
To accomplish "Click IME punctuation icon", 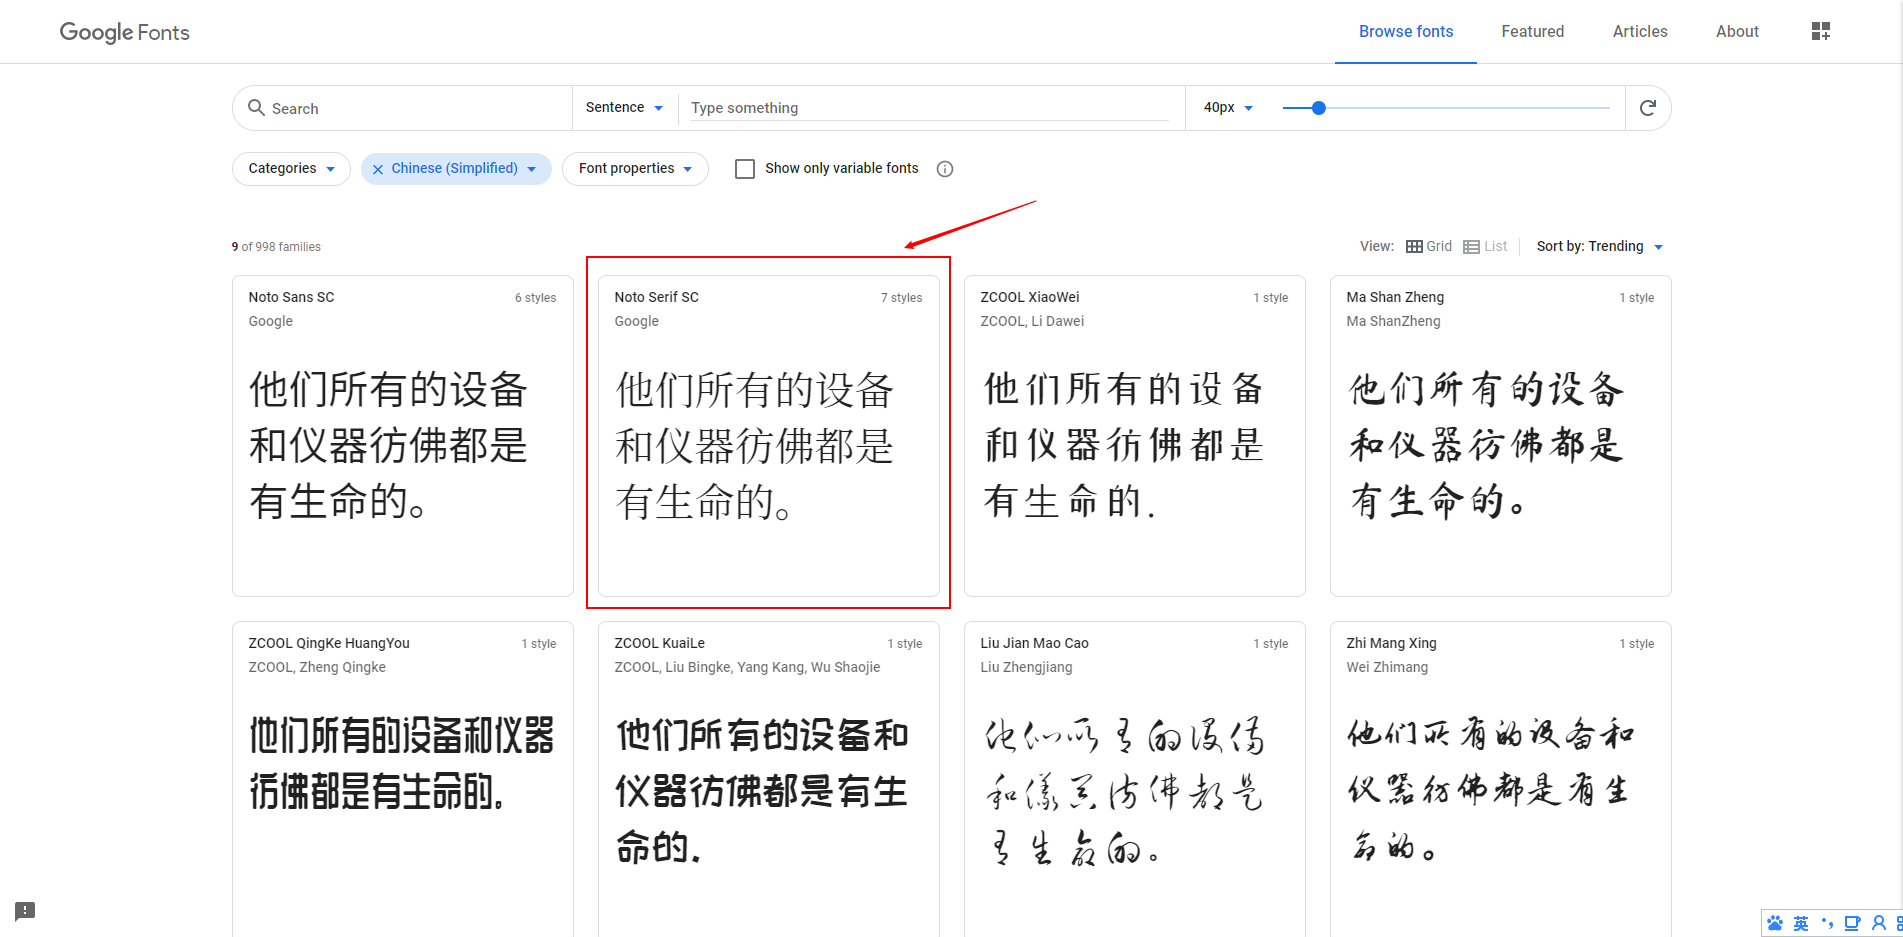I will (1827, 923).
